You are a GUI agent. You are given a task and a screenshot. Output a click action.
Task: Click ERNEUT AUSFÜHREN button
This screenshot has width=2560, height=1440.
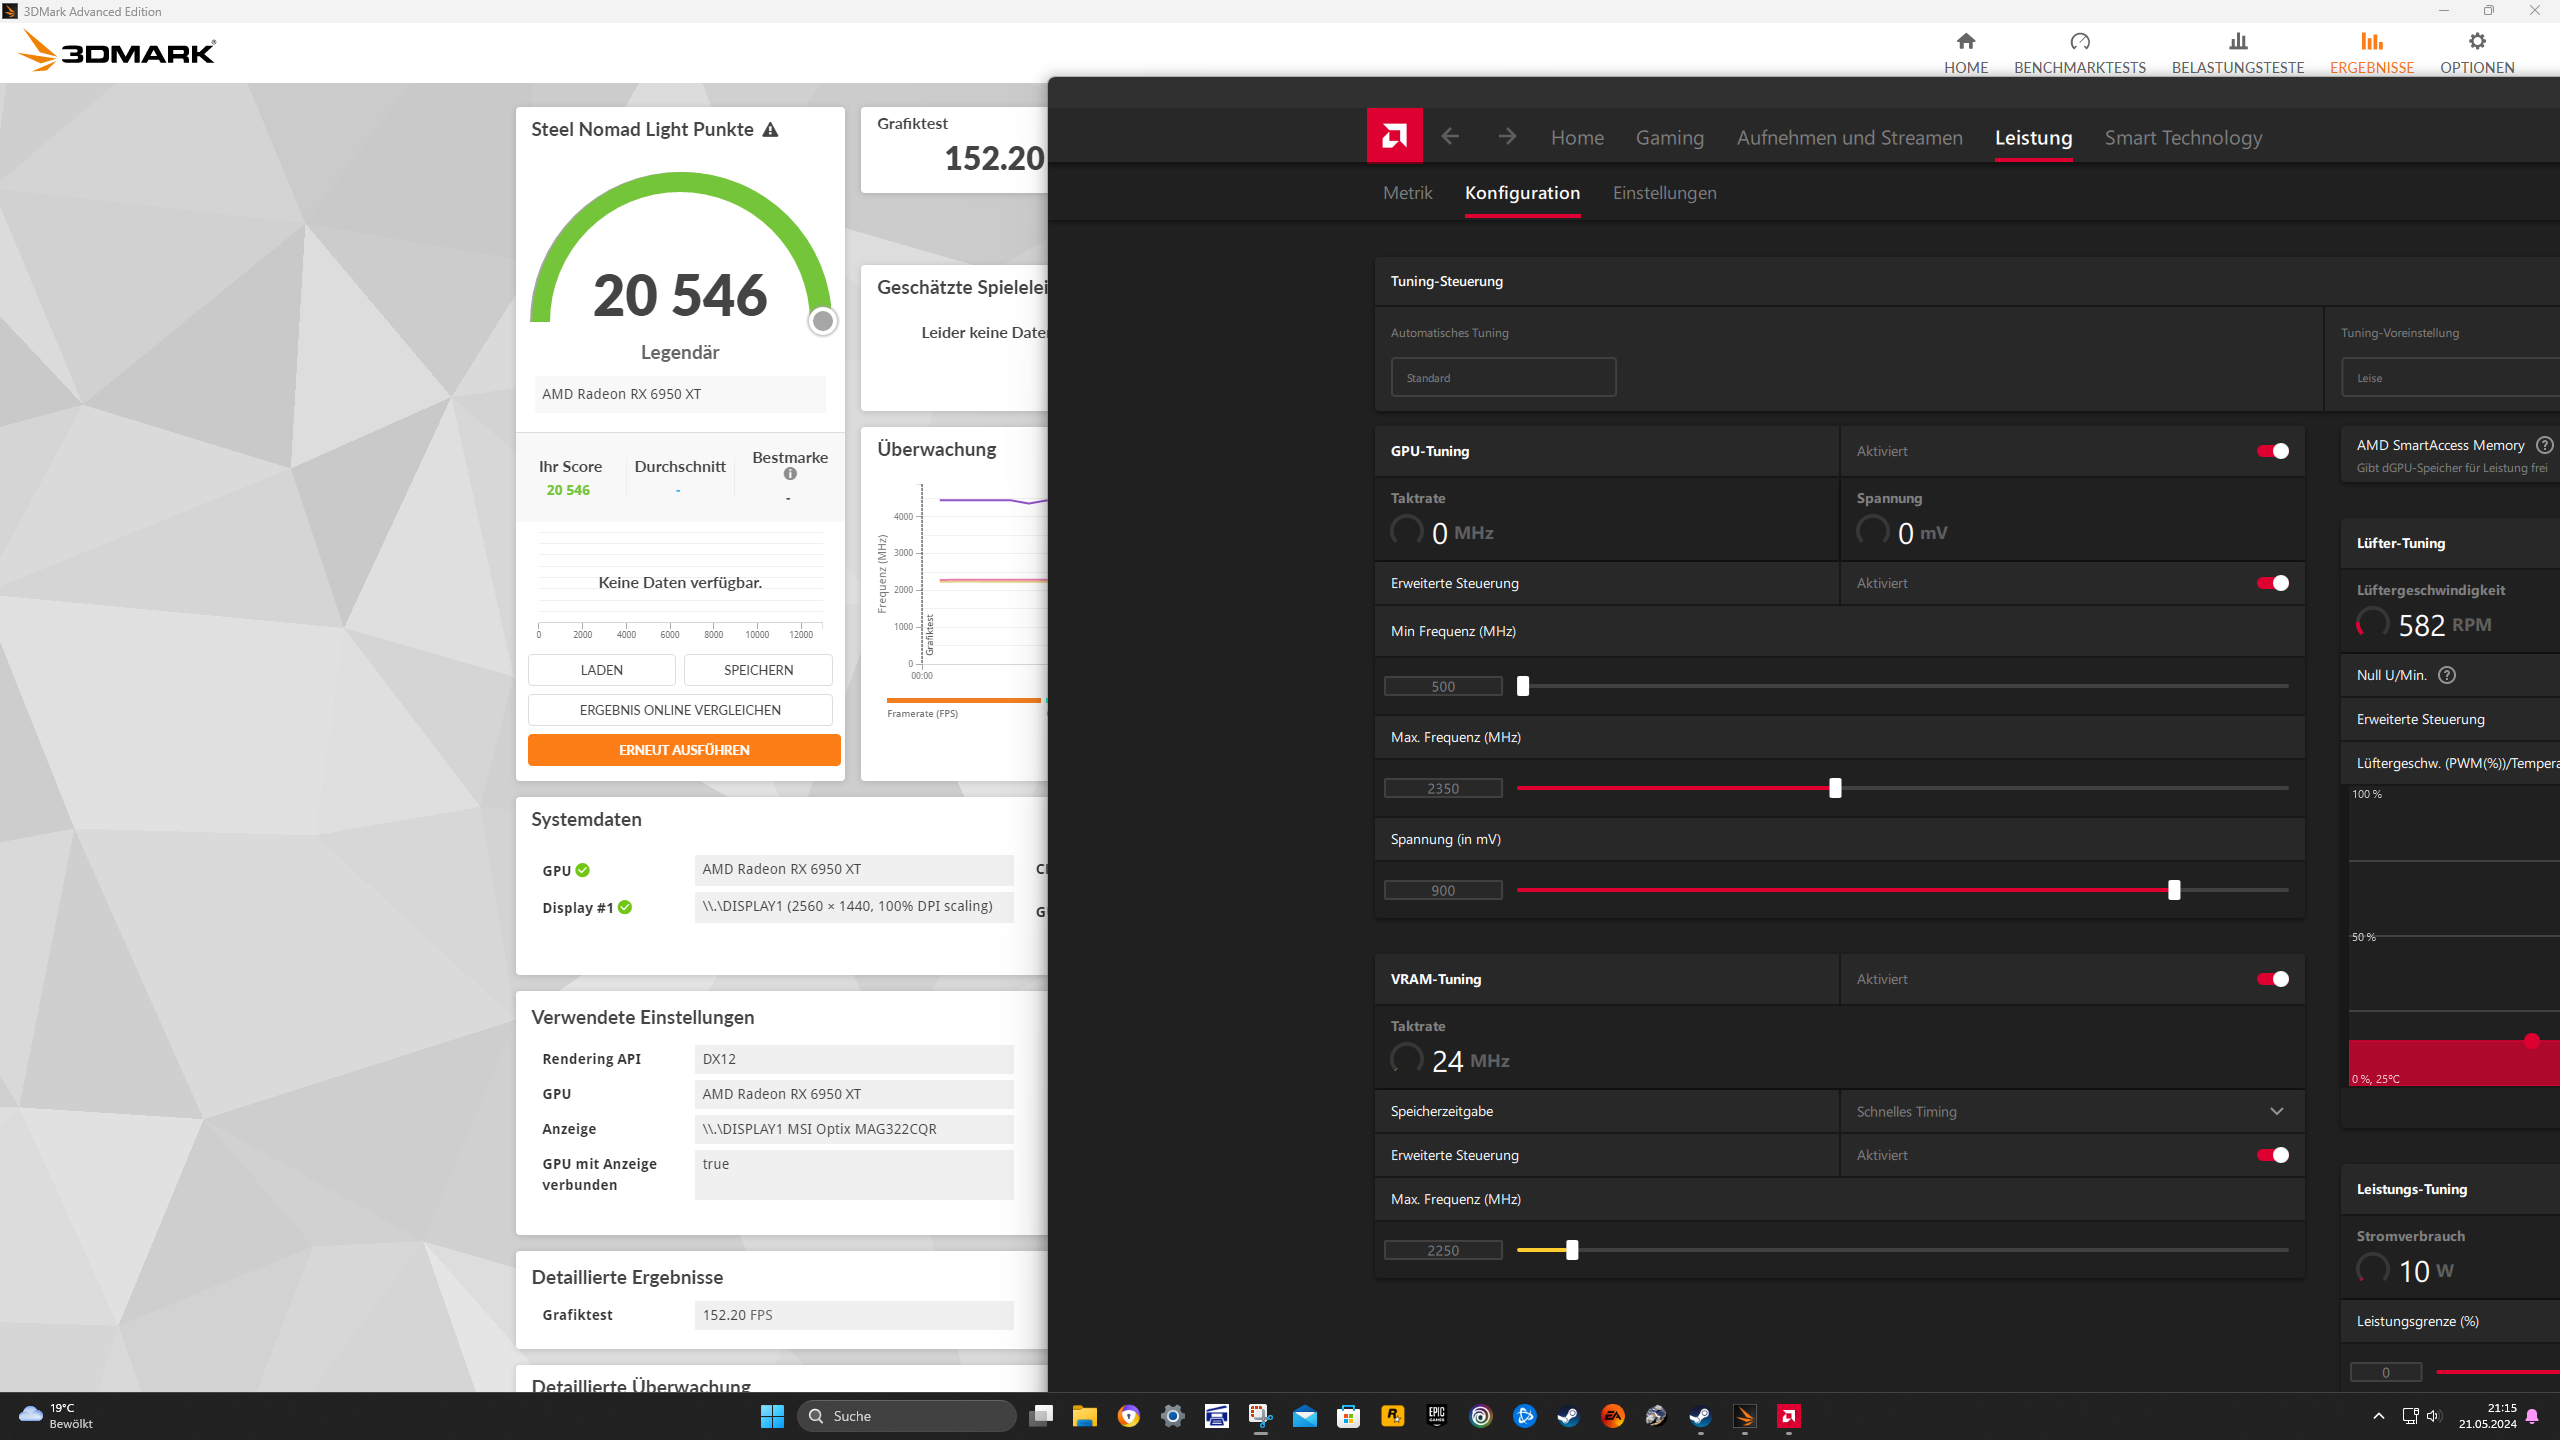click(x=683, y=750)
